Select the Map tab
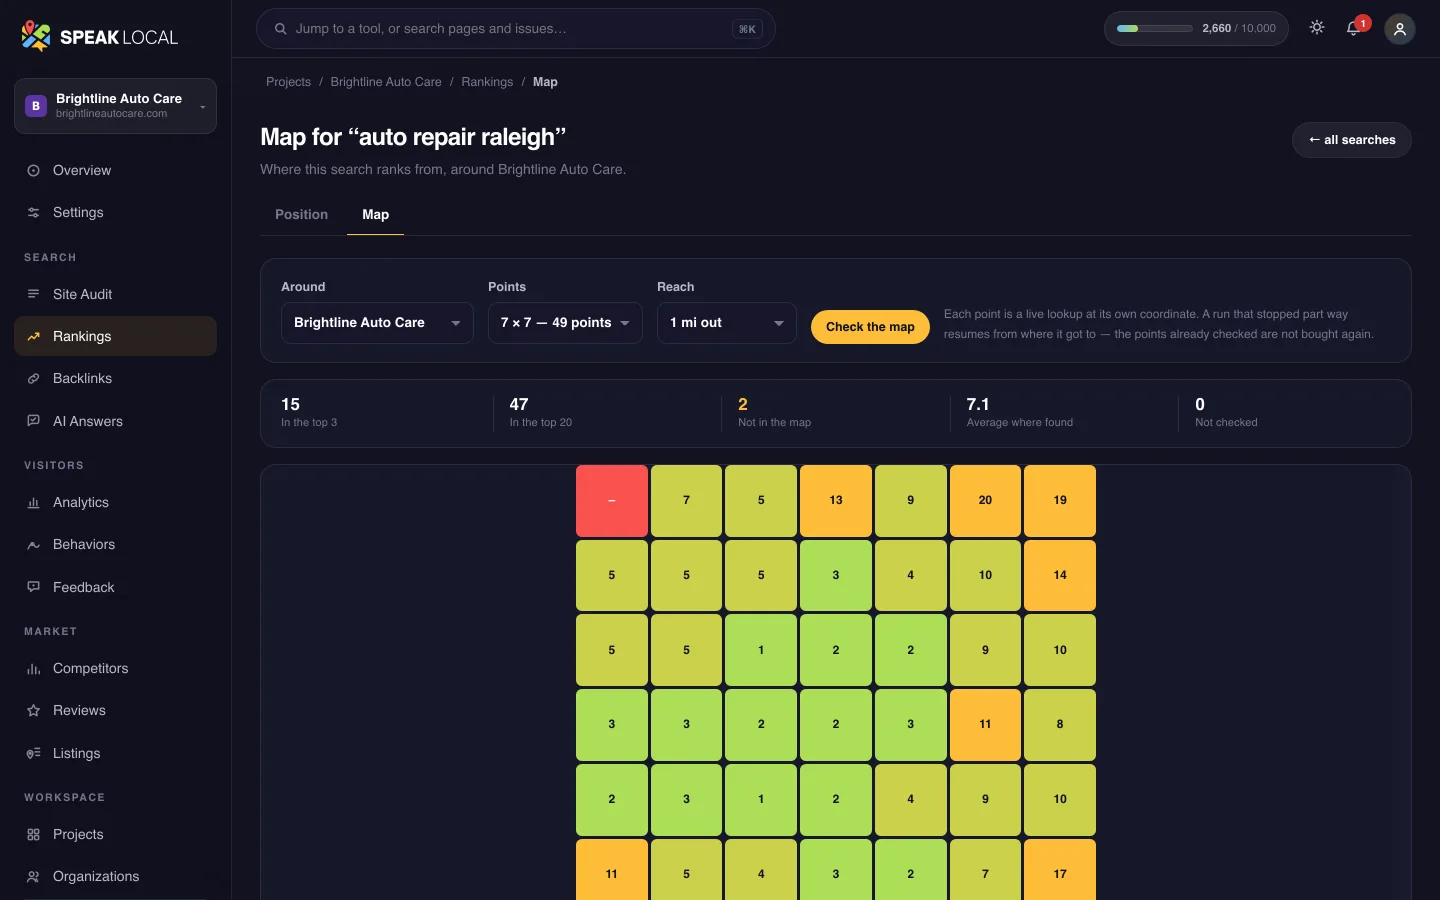Screen dimensions: 1440x900 [x=375, y=215]
